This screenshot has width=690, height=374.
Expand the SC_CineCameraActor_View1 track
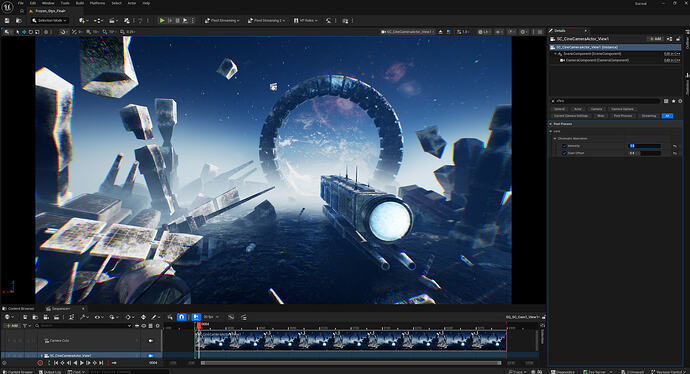click(42, 355)
